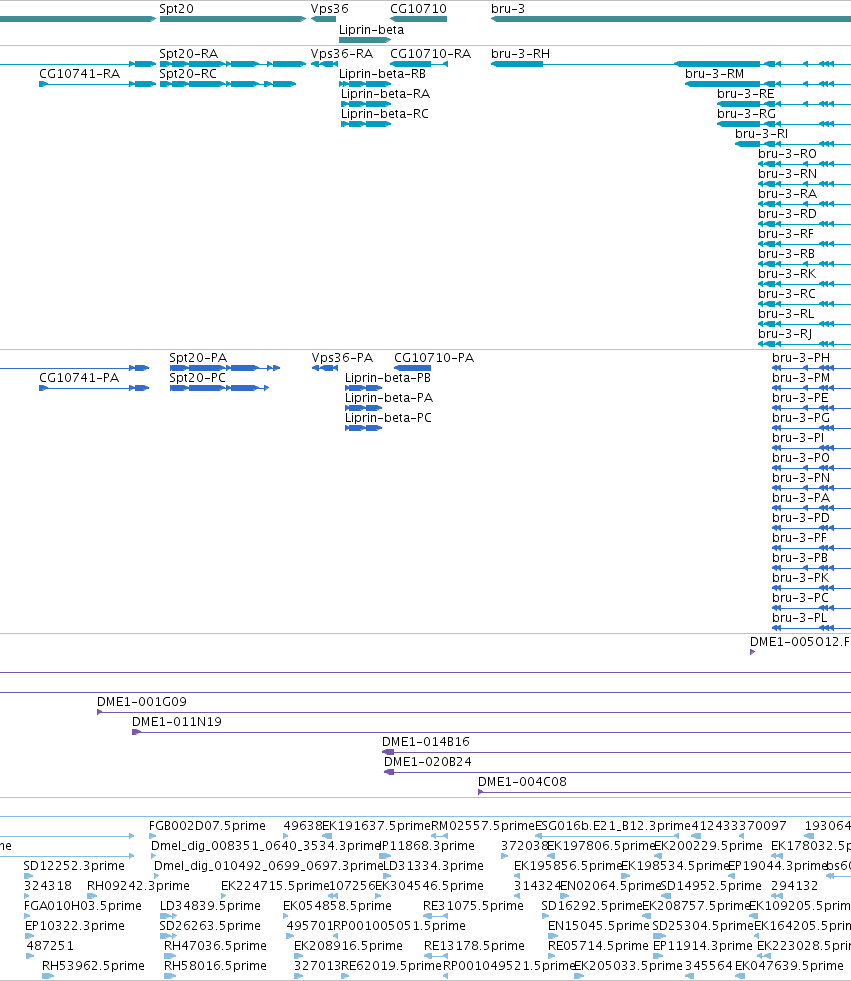Open EST label RE05714.5prime
Viewport: 851px width, 981px height.
point(598,946)
